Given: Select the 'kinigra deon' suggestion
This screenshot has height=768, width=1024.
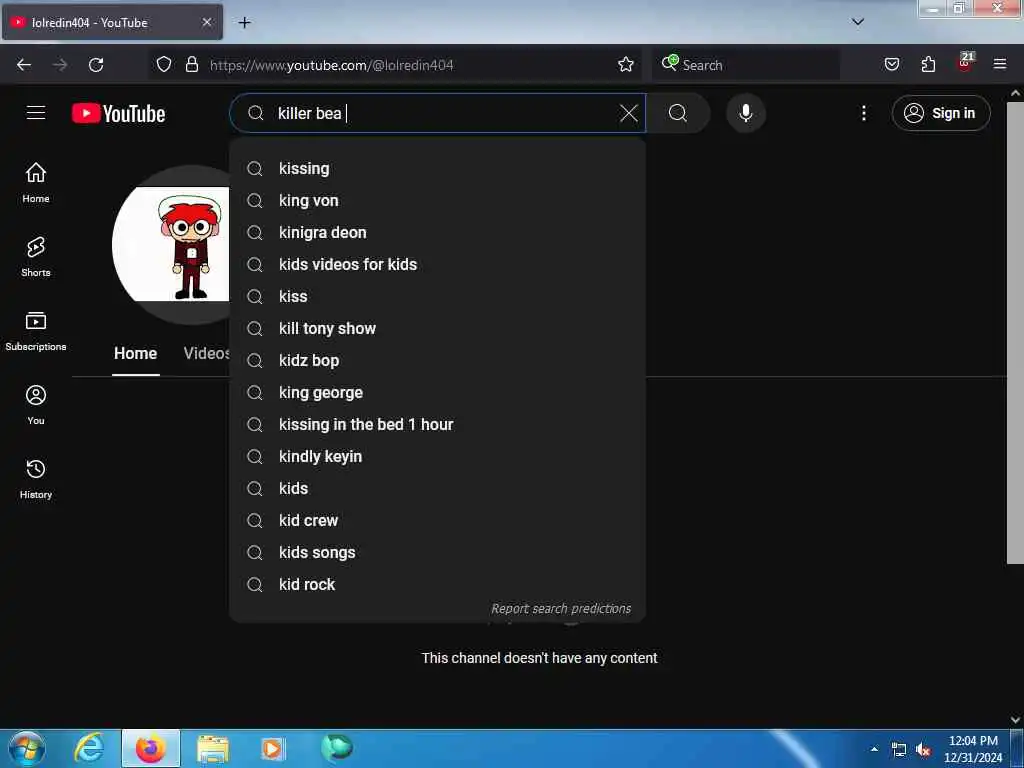Looking at the screenshot, I should click(438, 232).
